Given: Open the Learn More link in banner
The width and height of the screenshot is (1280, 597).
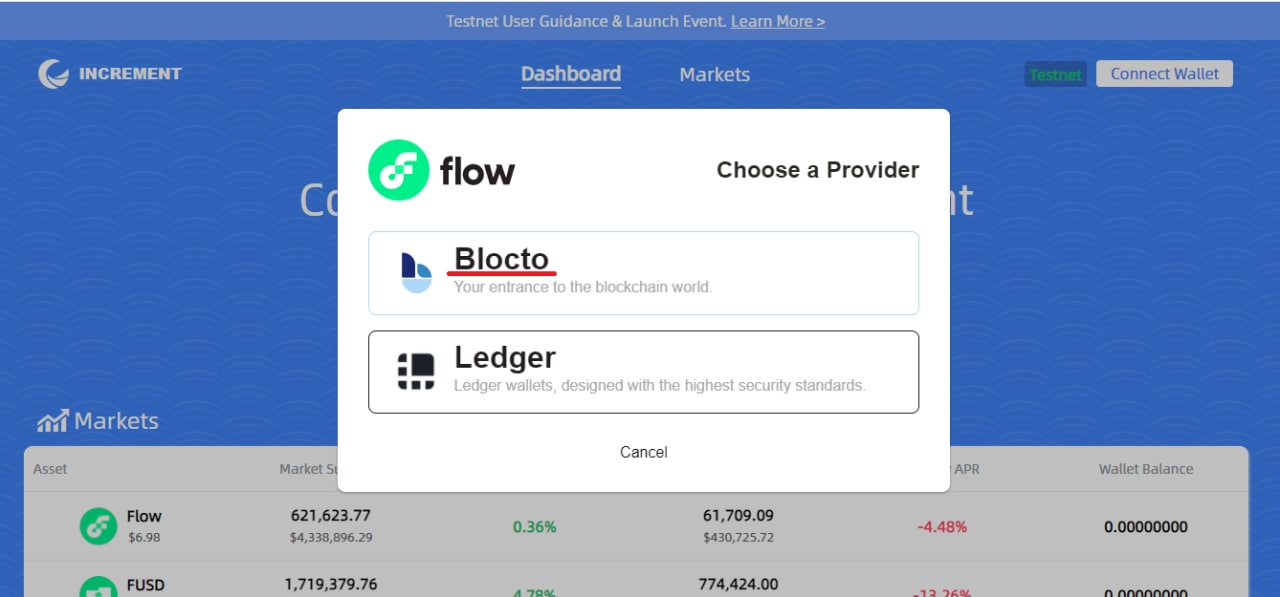Looking at the screenshot, I should tap(778, 21).
